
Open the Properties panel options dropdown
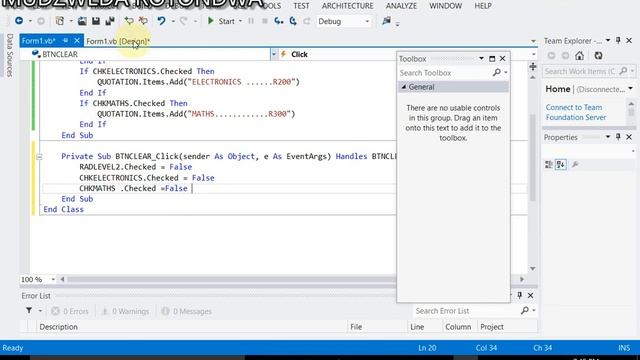pyautogui.click(x=608, y=137)
